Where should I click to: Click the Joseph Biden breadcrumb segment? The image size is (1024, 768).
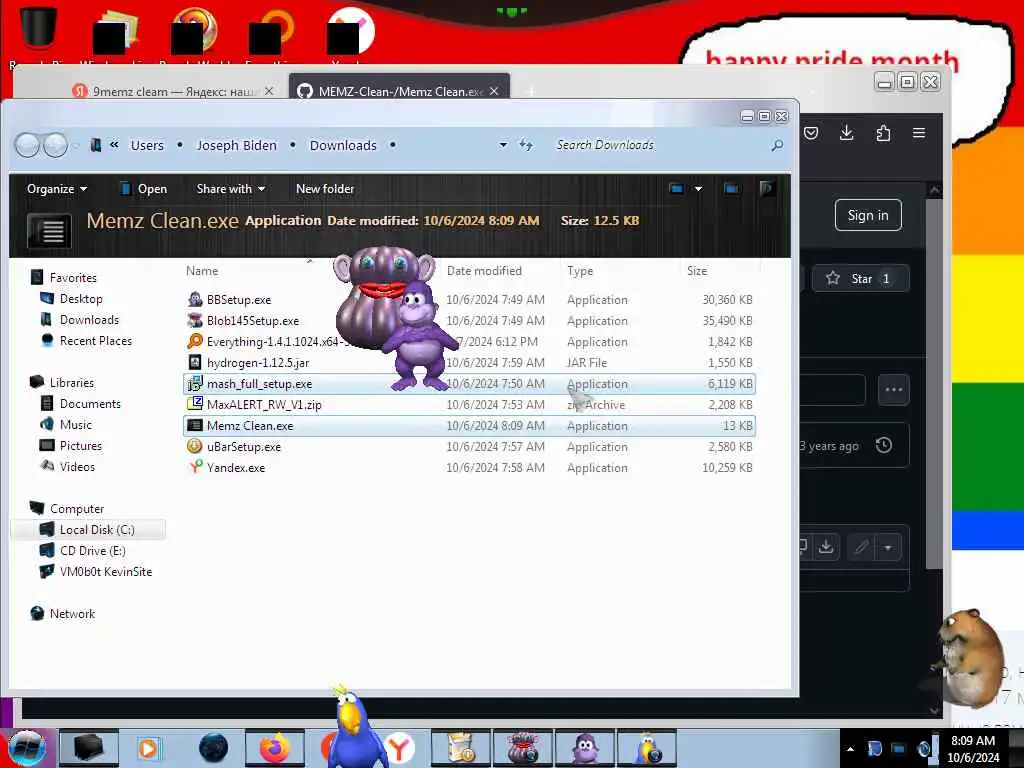pyautogui.click(x=236, y=145)
